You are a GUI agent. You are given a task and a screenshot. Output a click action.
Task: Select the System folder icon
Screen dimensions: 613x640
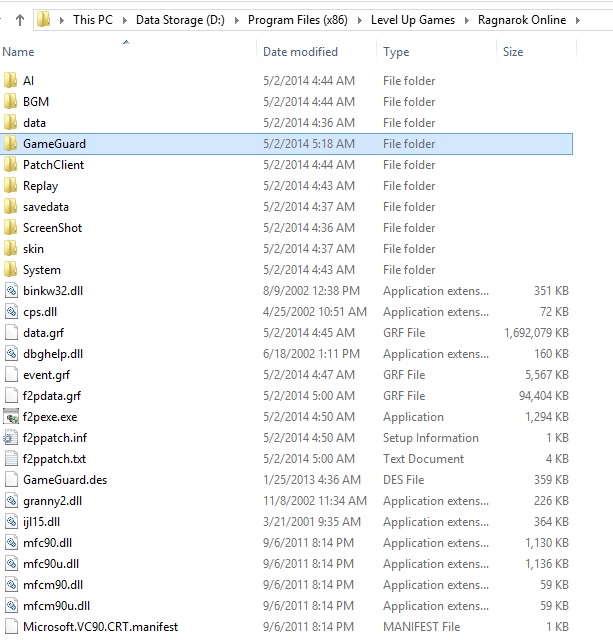tap(11, 269)
